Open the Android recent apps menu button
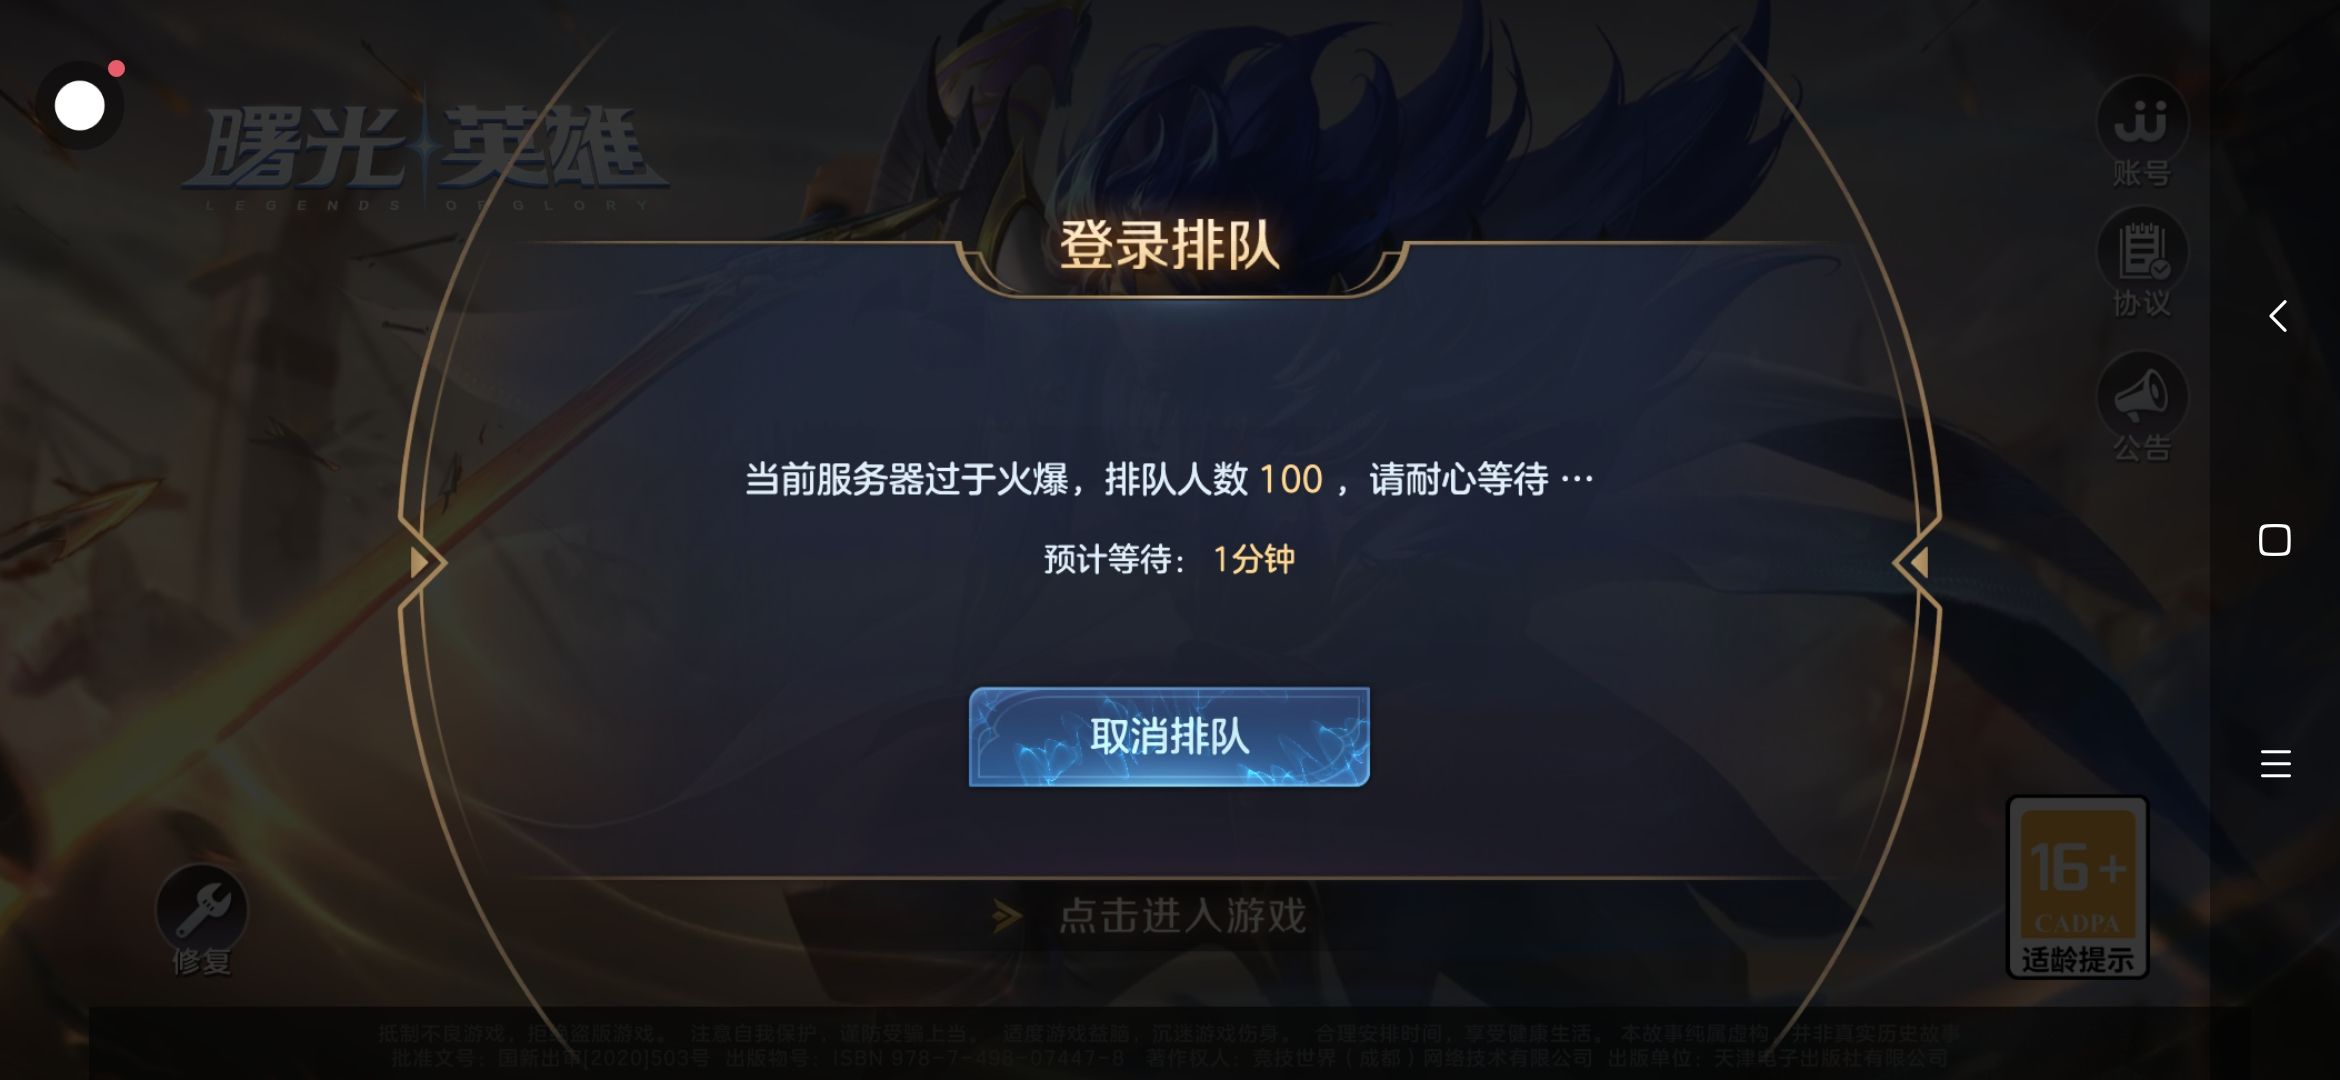2340x1080 pixels. pos(2275,764)
